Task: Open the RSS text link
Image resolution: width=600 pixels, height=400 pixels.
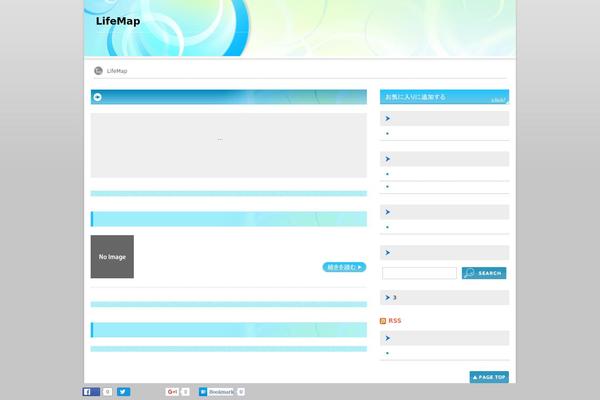Action: tap(395, 321)
